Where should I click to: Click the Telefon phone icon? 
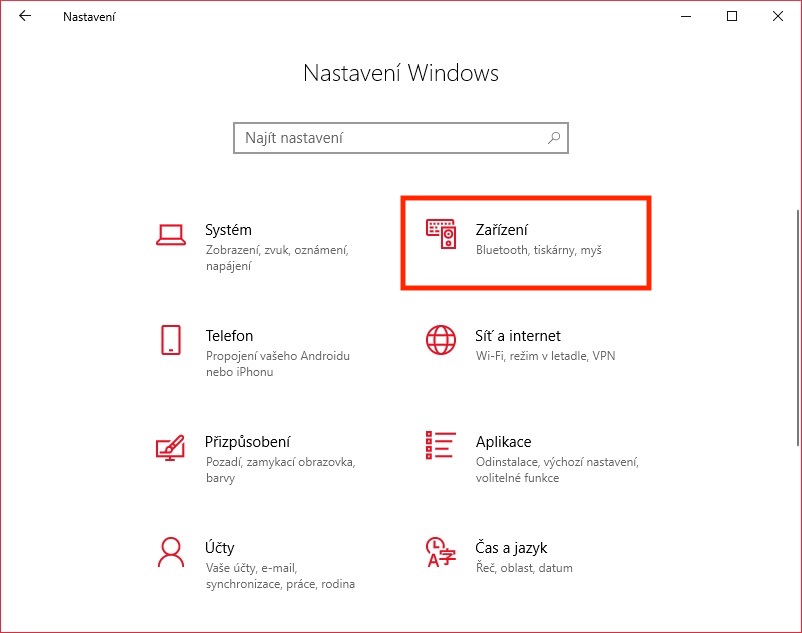pos(171,340)
